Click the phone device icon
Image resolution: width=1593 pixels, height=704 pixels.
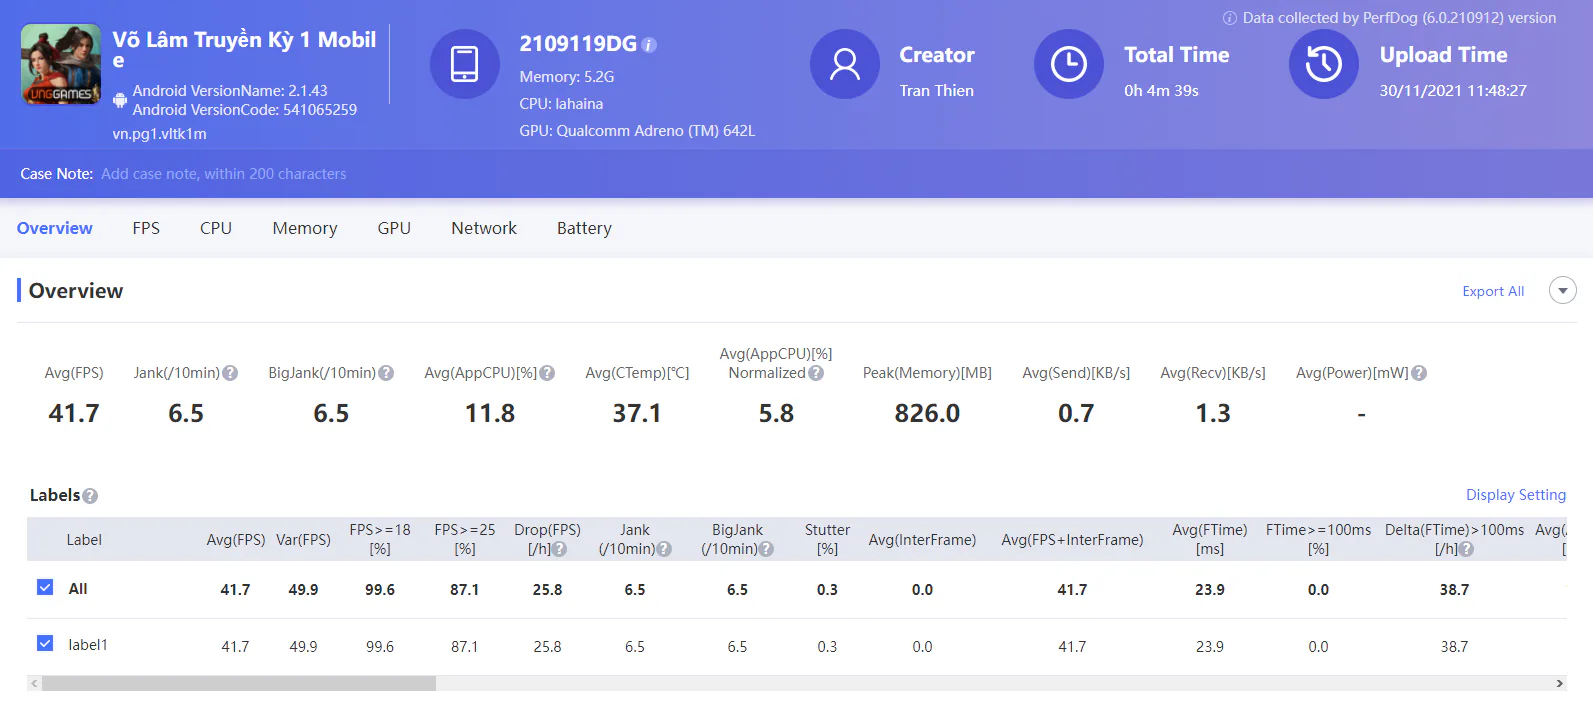465,64
